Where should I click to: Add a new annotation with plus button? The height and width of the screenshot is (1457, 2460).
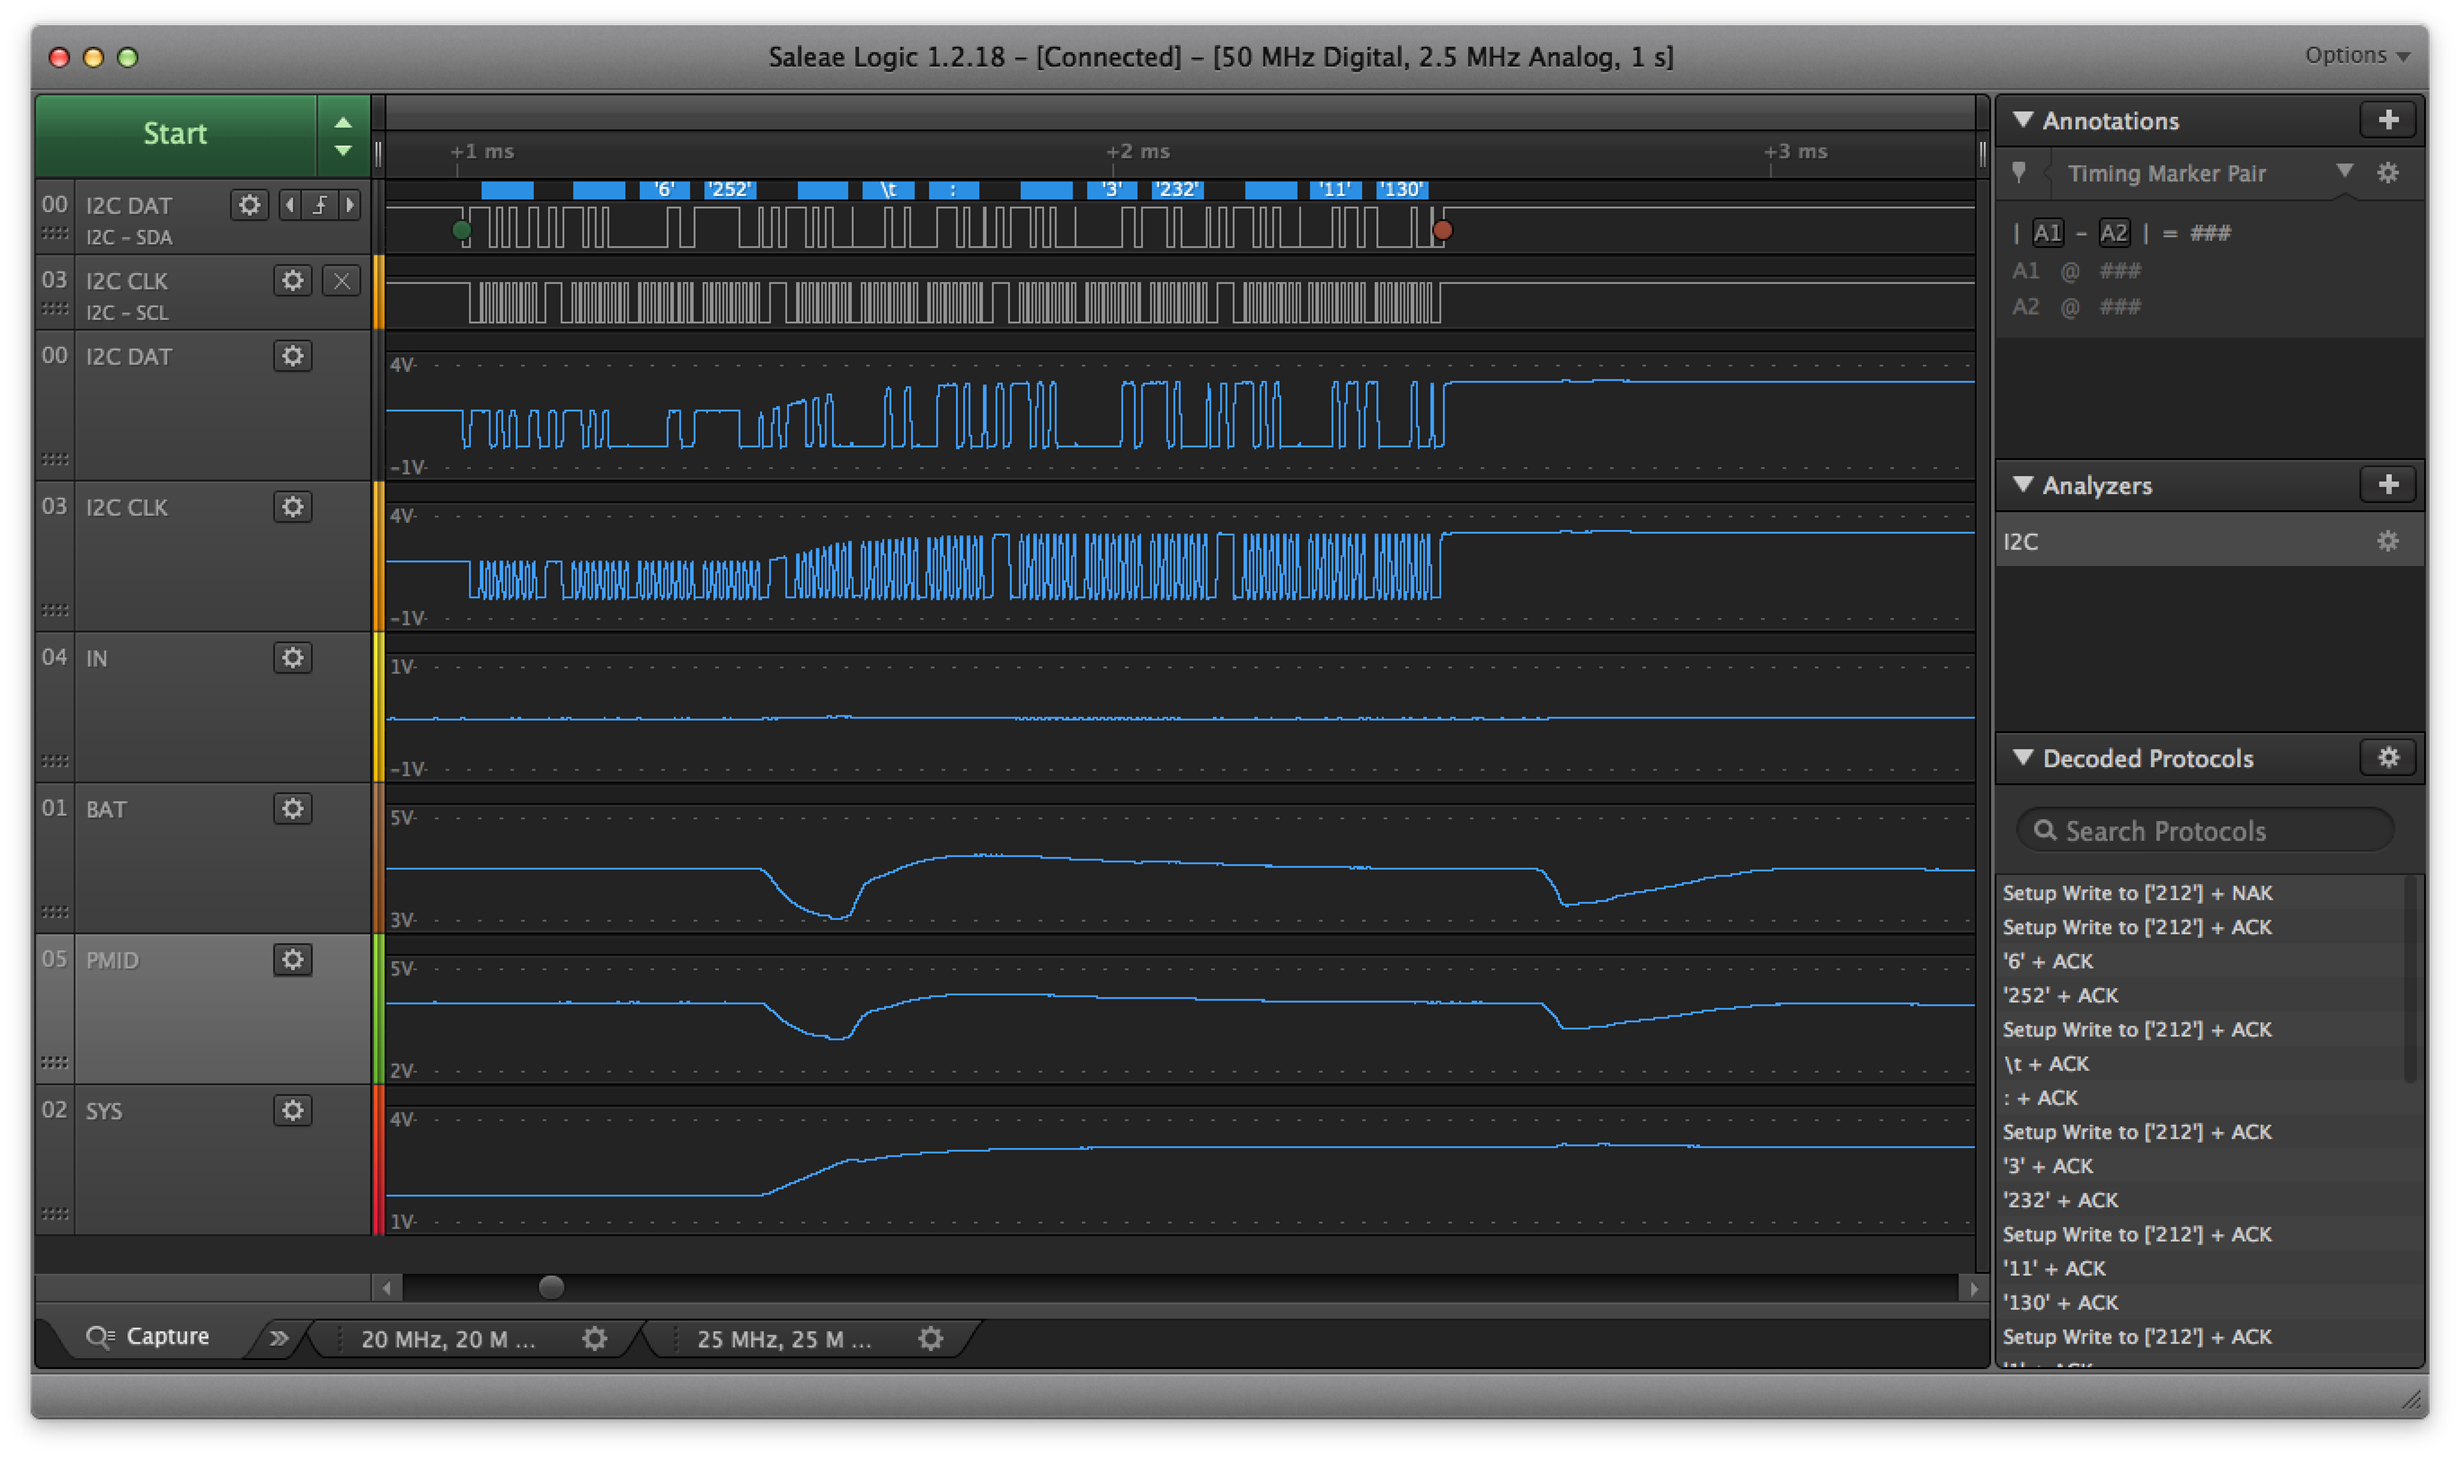(2387, 120)
